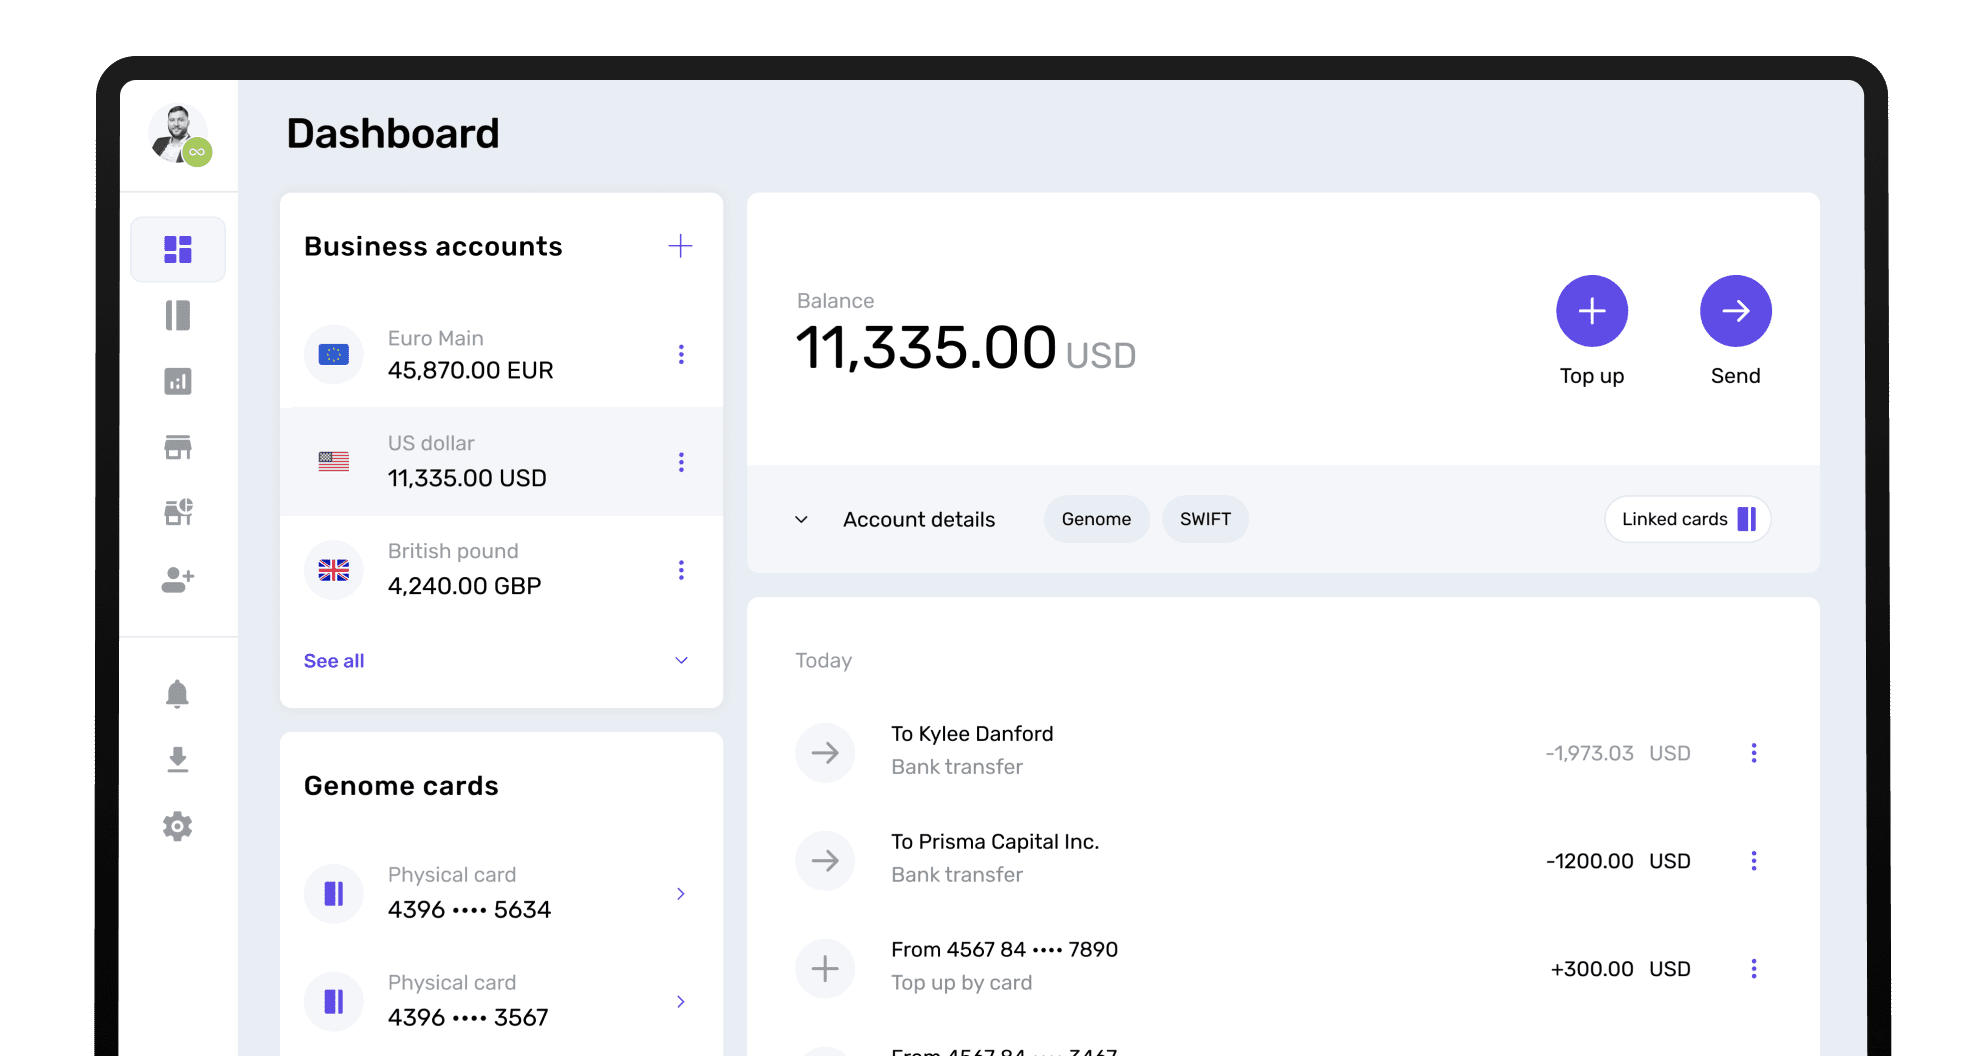The image size is (1984, 1056).
Task: Click the Send arrow button
Action: 1735,311
